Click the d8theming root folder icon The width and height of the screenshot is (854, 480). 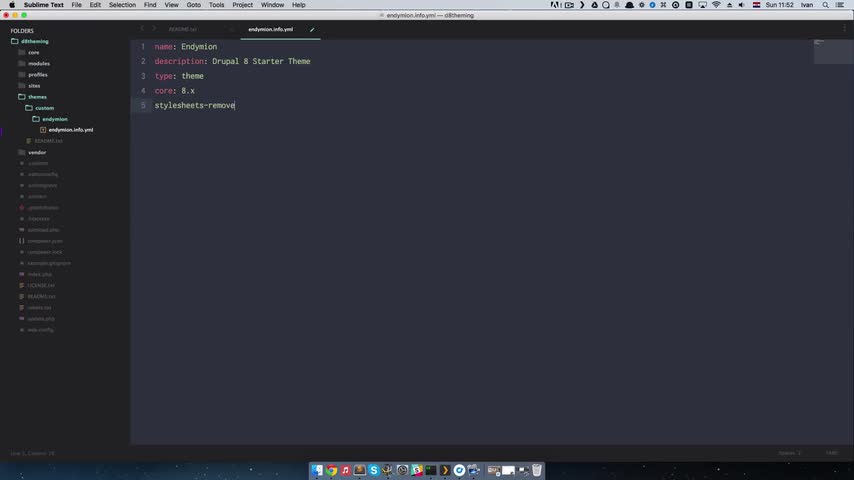click(x=15, y=41)
